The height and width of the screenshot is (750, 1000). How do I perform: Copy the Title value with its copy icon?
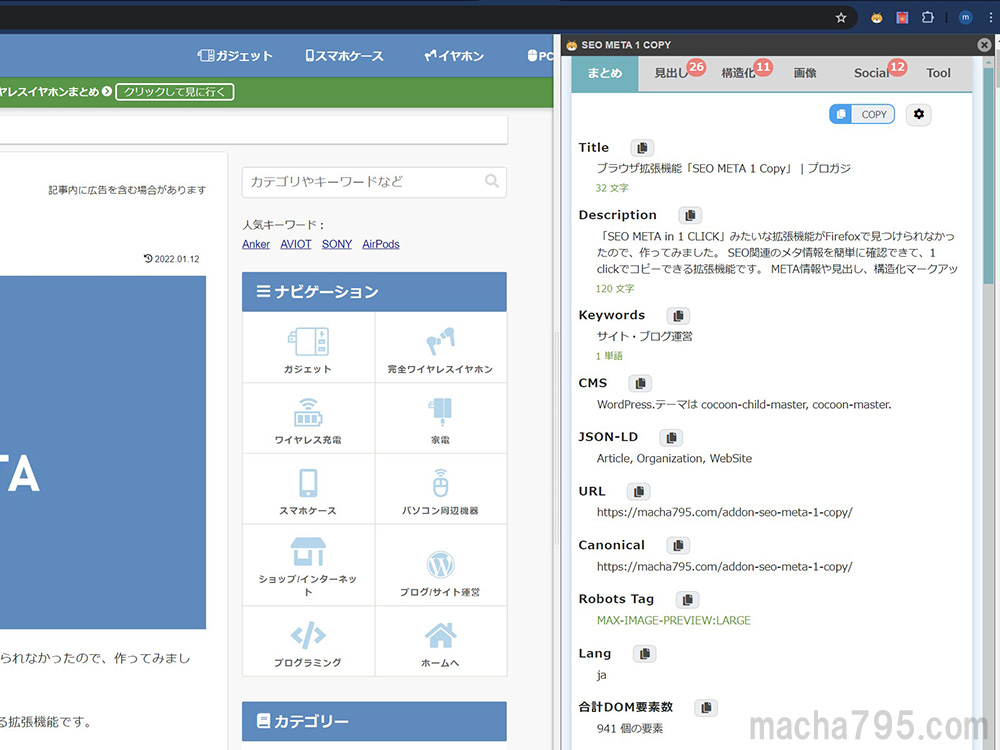[642, 148]
